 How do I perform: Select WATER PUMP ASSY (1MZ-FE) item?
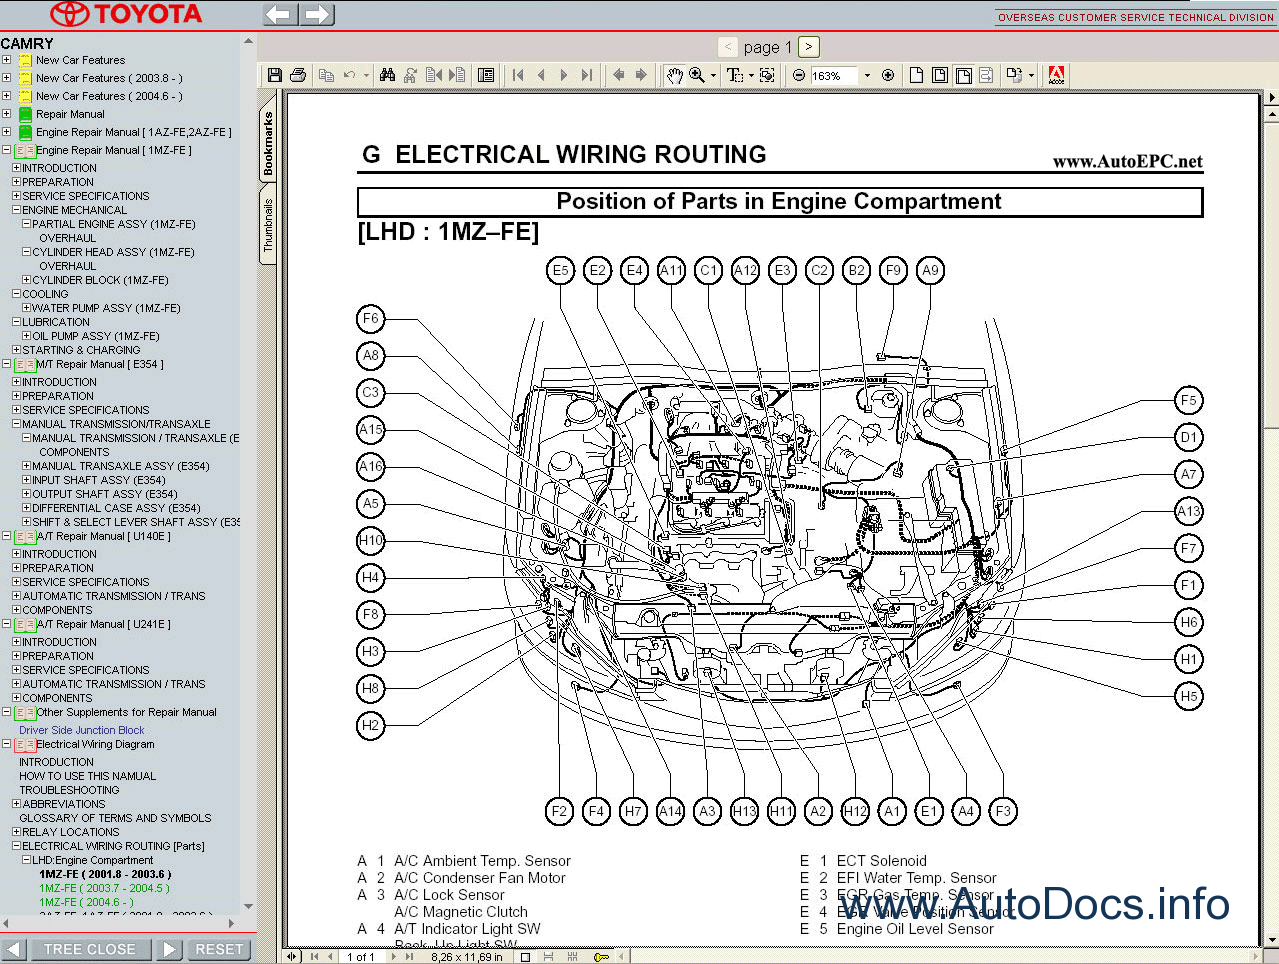tap(106, 308)
